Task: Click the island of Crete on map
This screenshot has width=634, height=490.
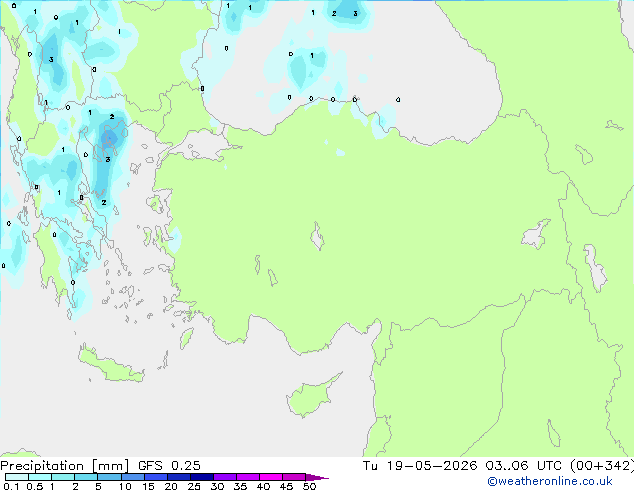Action: (x=110, y=365)
